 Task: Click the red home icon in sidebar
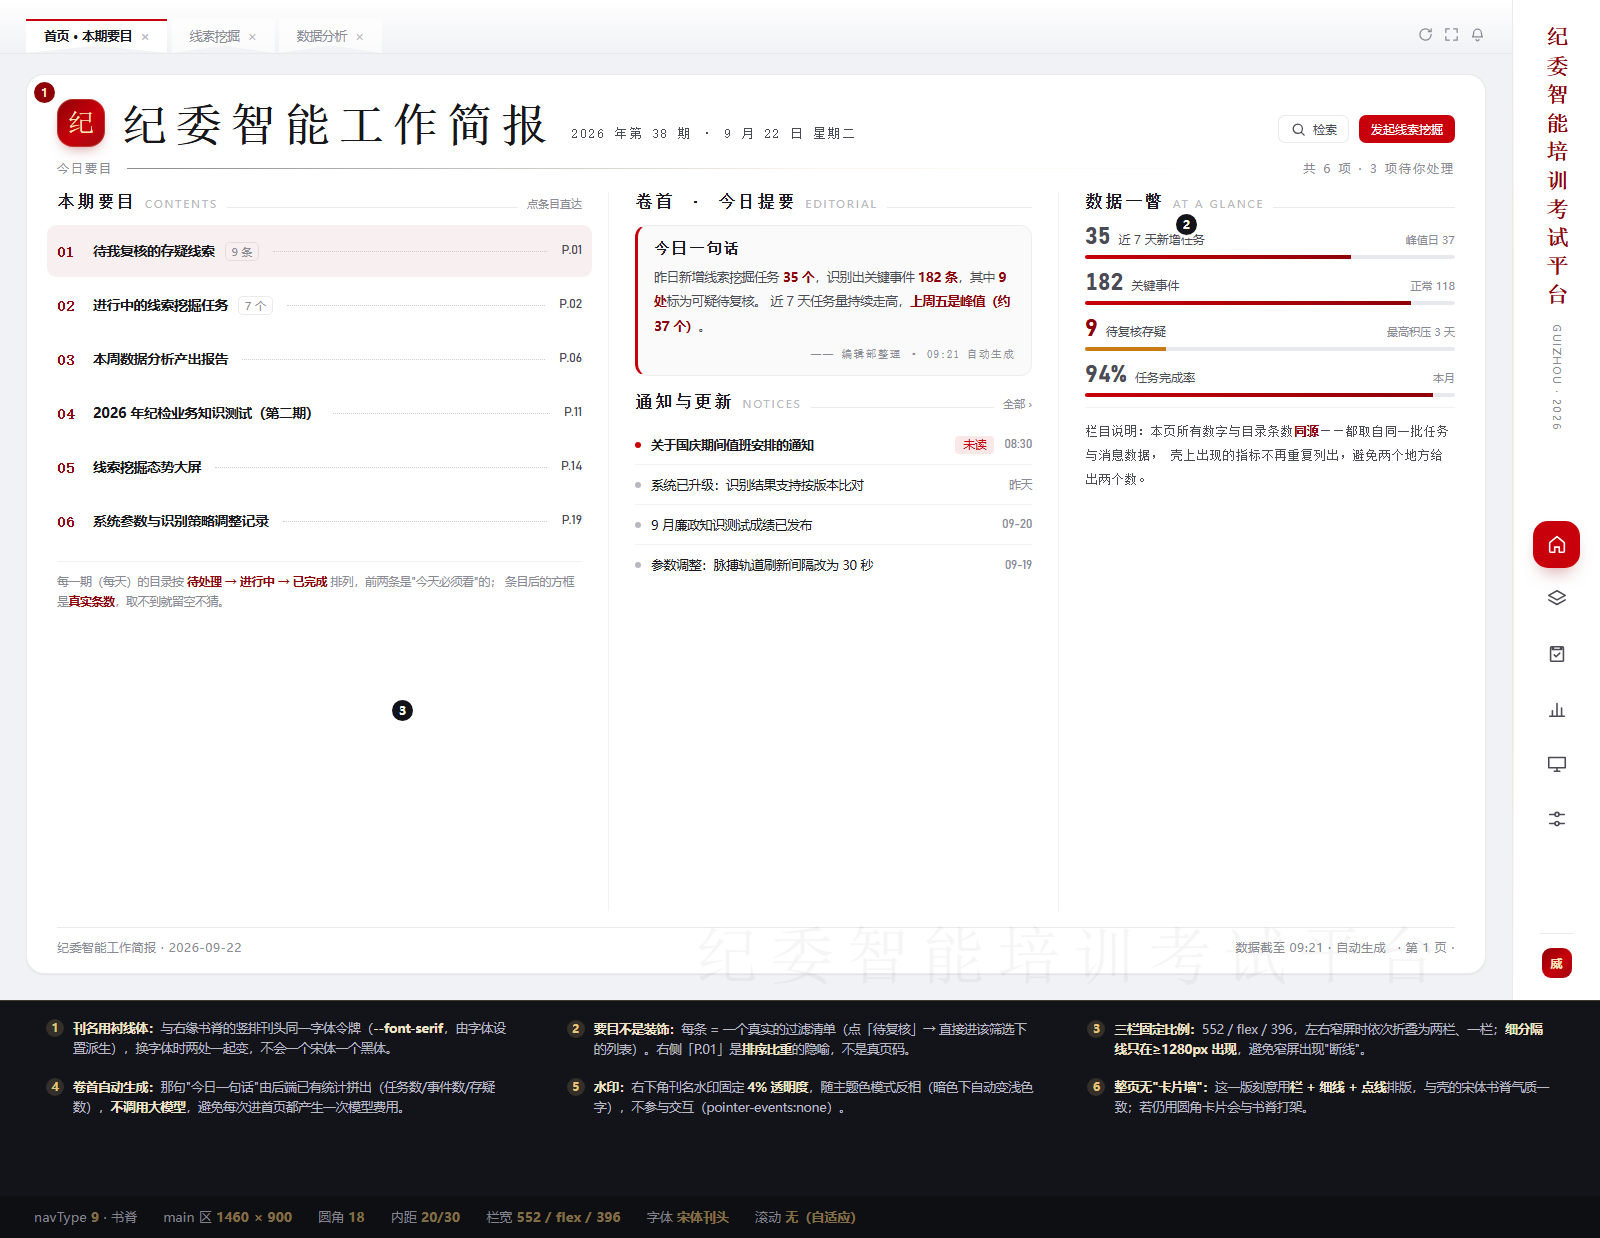(1556, 545)
